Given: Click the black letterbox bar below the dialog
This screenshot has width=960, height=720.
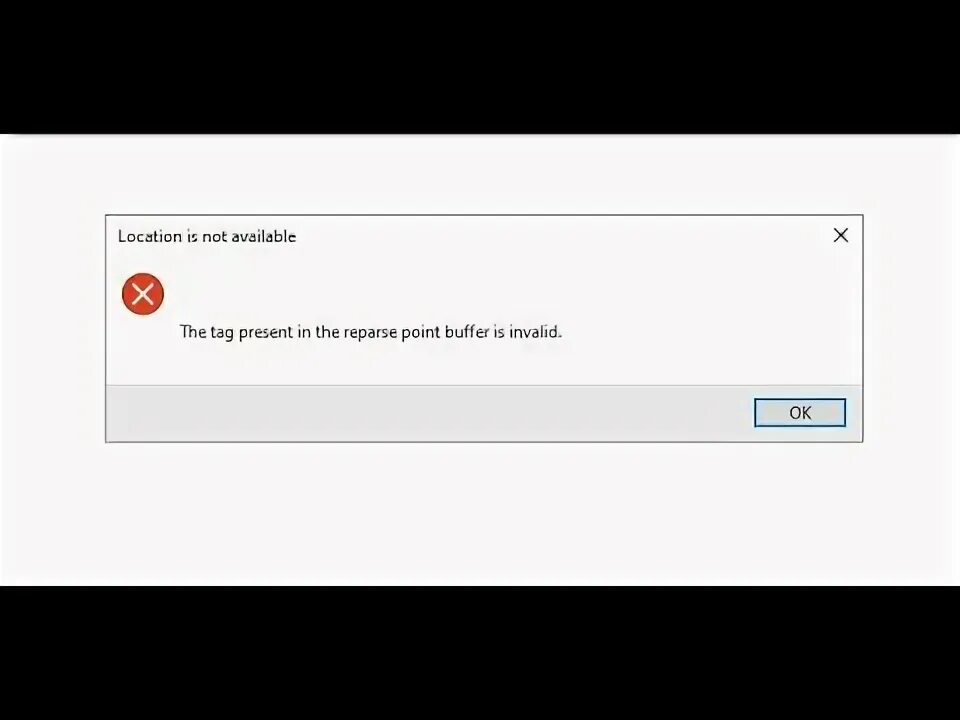Looking at the screenshot, I should point(480,653).
